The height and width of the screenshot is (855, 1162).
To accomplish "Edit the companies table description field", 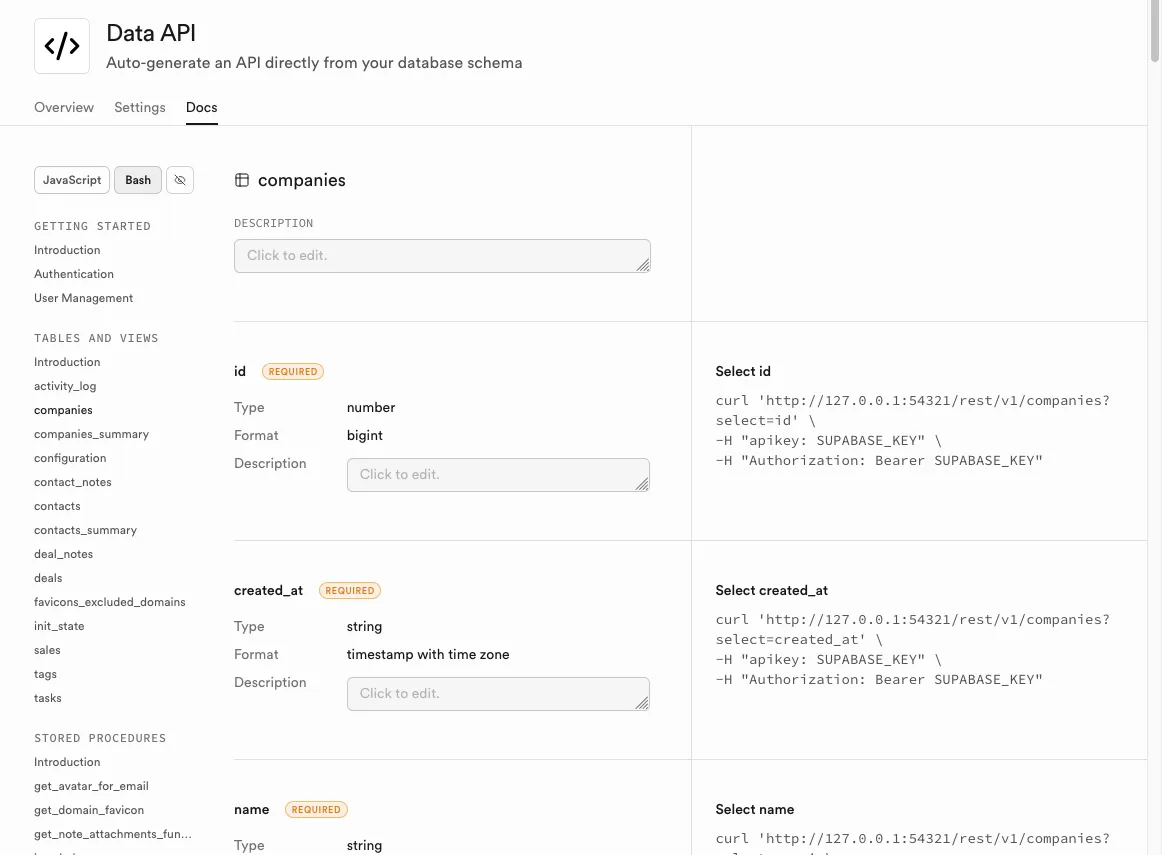I will 442,255.
